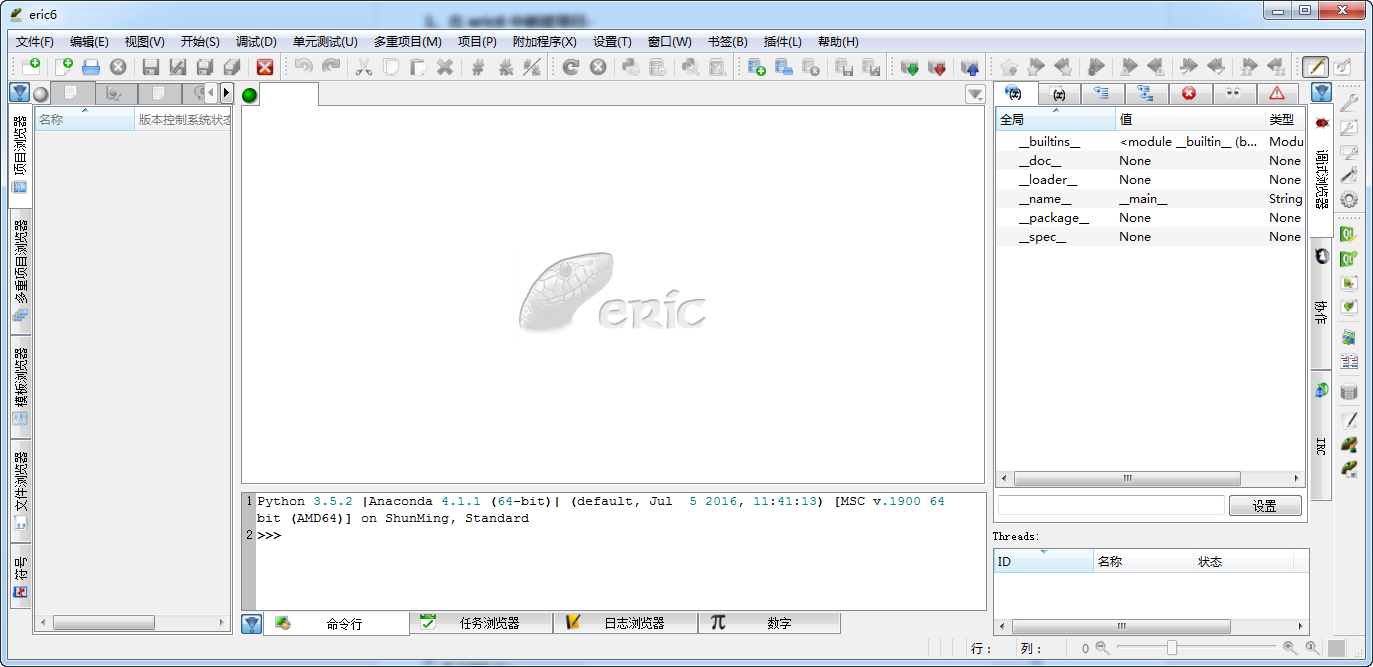Click the topmost wrench icon in right toolbar
The width and height of the screenshot is (1373, 667).
click(x=1348, y=102)
